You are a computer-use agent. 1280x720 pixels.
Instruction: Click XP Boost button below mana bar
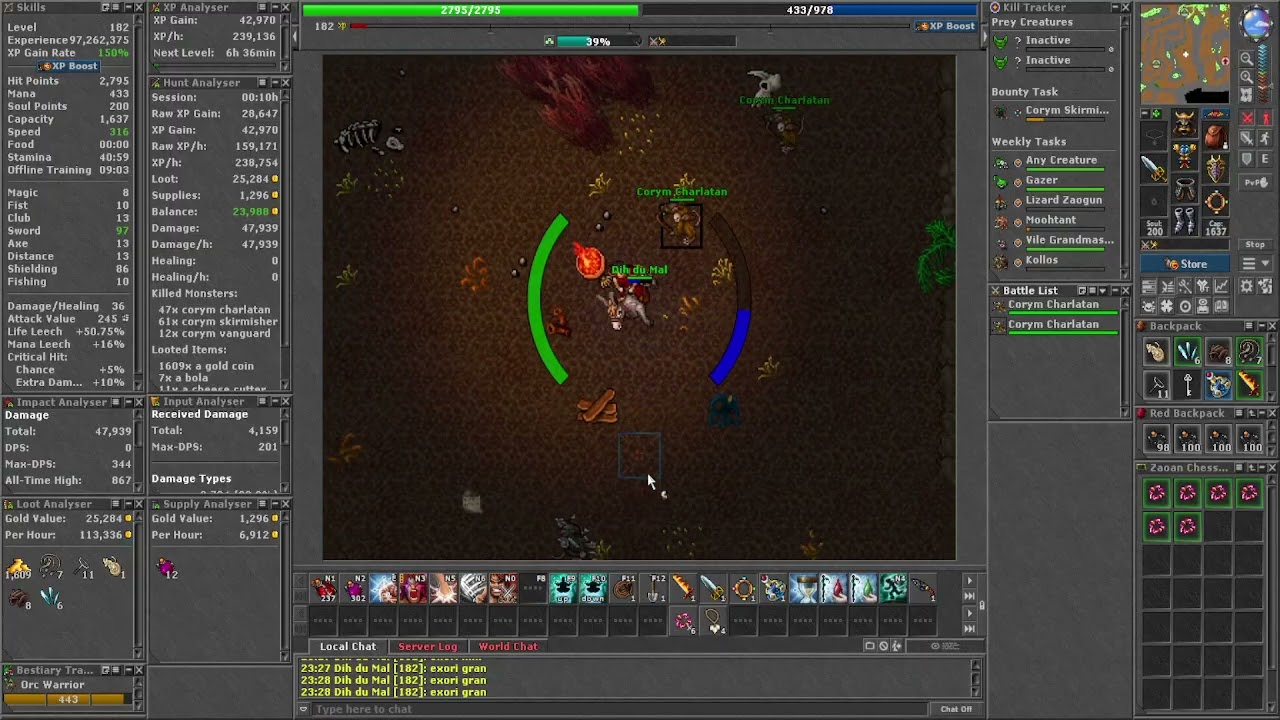tap(945, 26)
